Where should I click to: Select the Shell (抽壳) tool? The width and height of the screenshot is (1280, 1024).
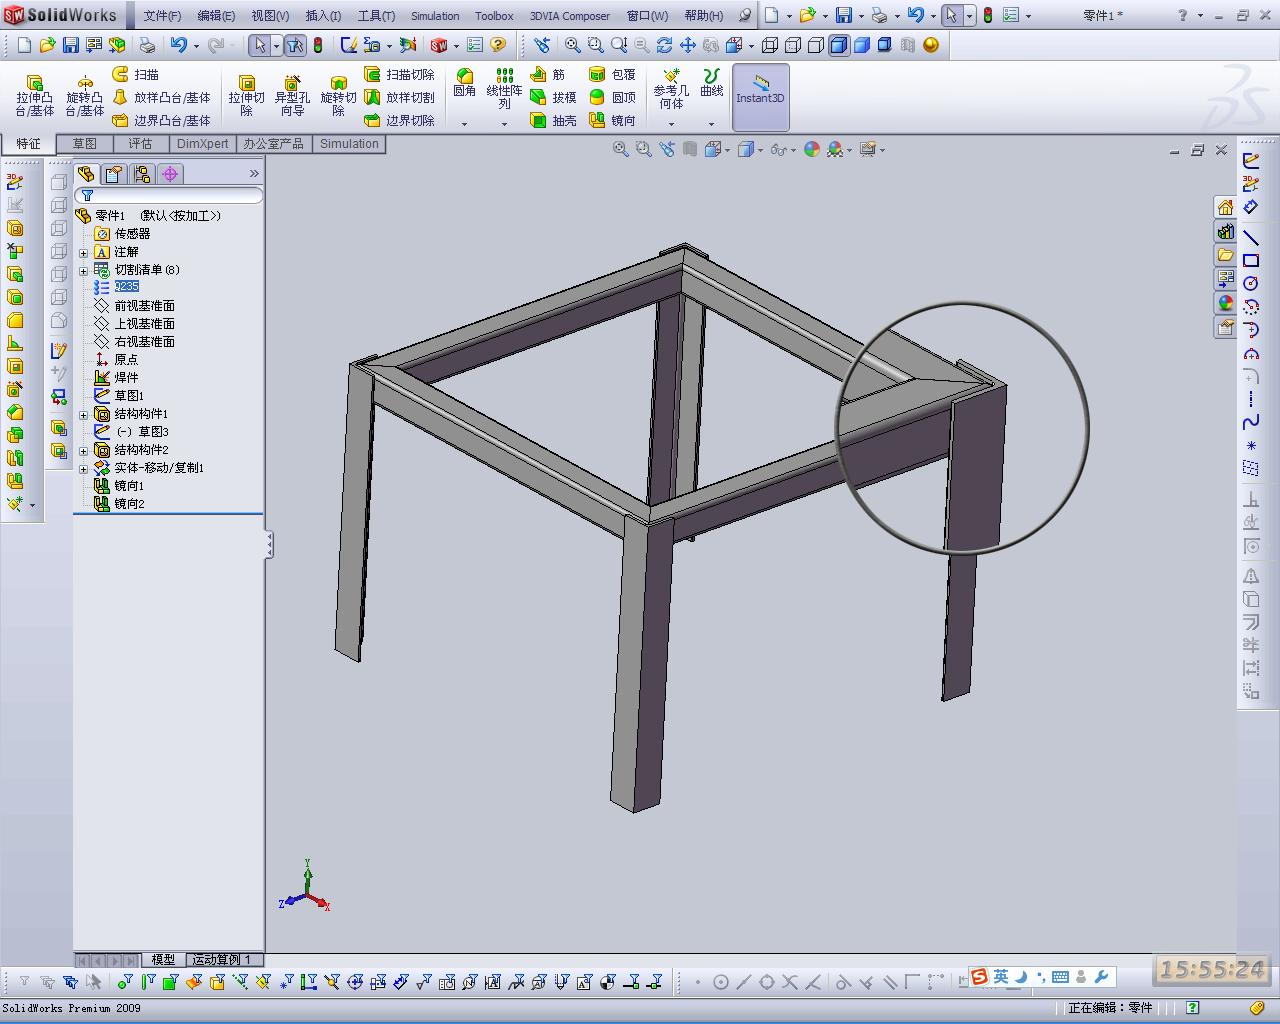tap(554, 120)
